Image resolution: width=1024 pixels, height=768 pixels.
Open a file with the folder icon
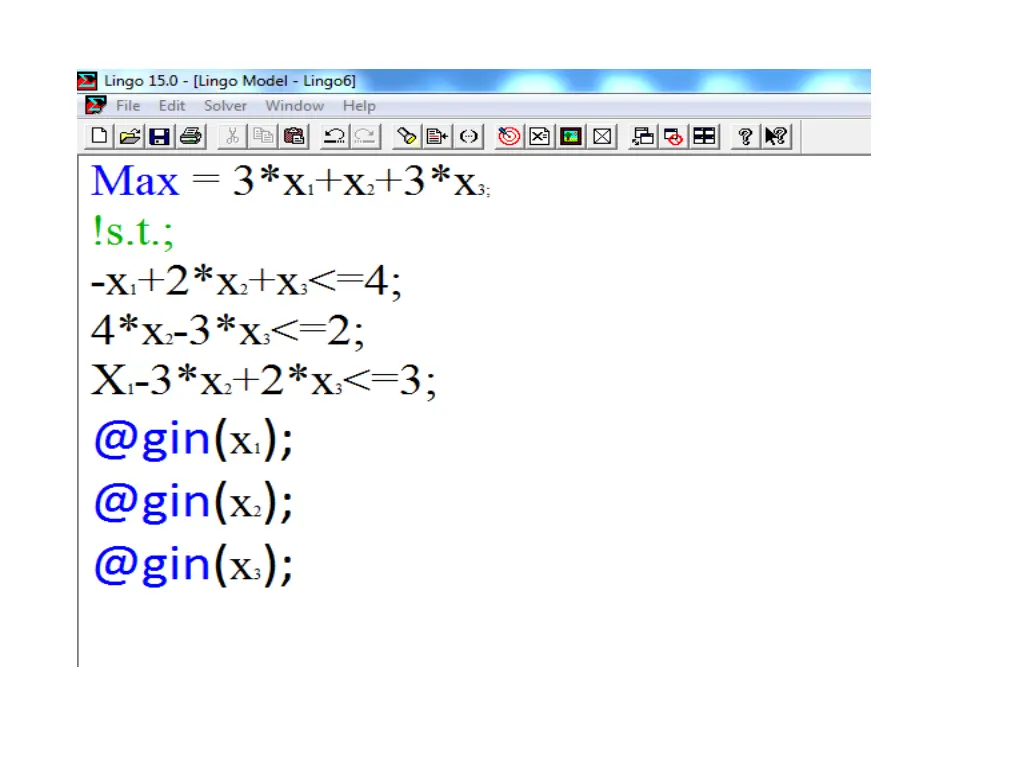(130, 136)
